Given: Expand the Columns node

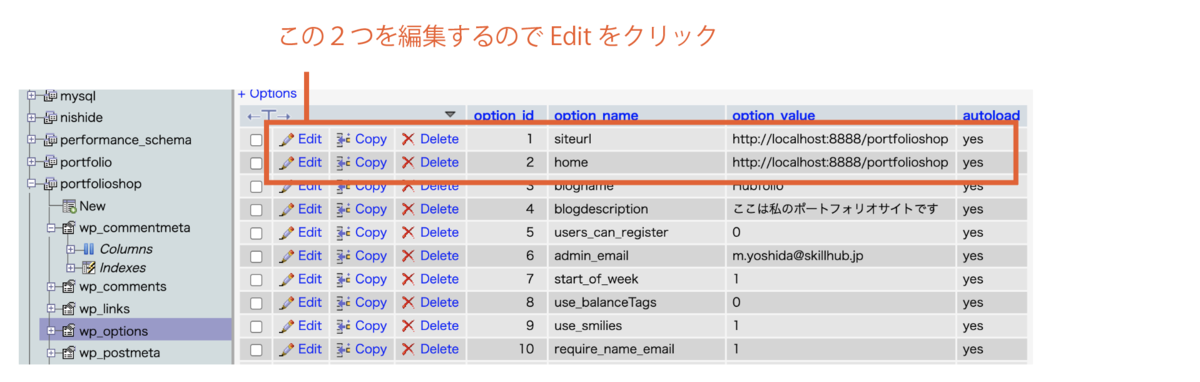Looking at the screenshot, I should coord(70,249).
